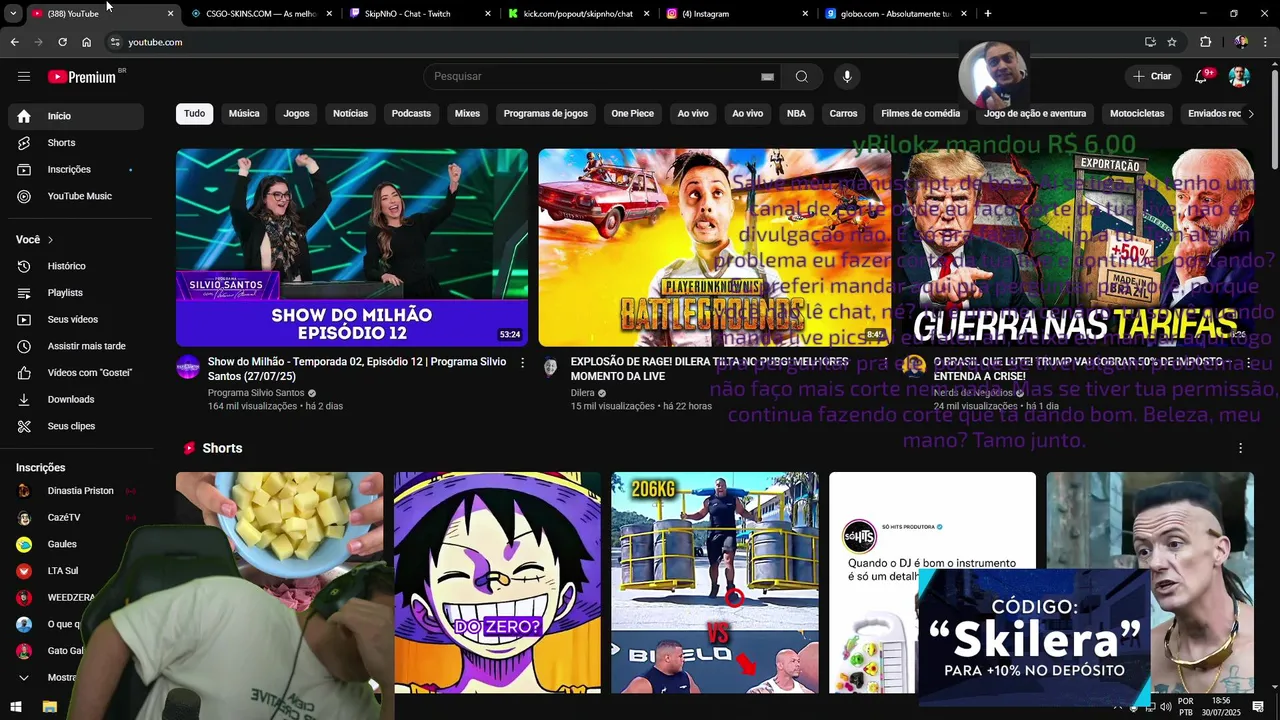Go to Início in sidebar
Viewport: 1280px width, 720px height.
(x=76, y=116)
